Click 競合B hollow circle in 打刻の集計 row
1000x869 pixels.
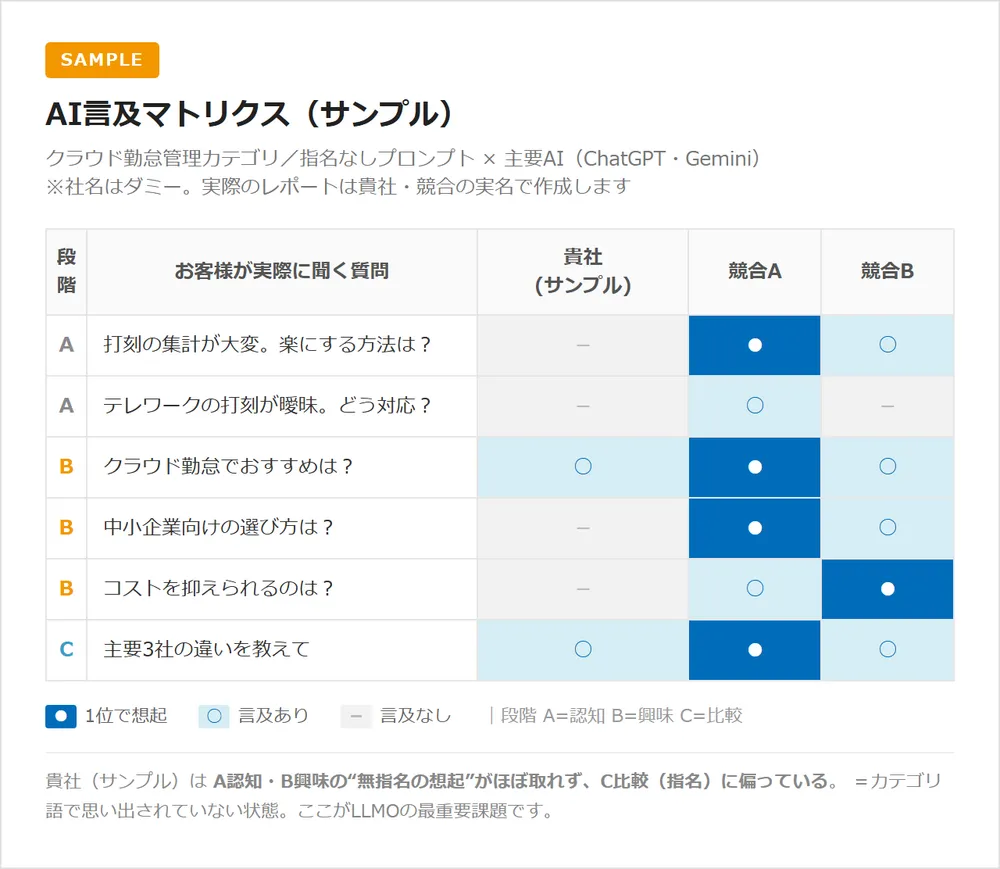[x=887, y=345]
